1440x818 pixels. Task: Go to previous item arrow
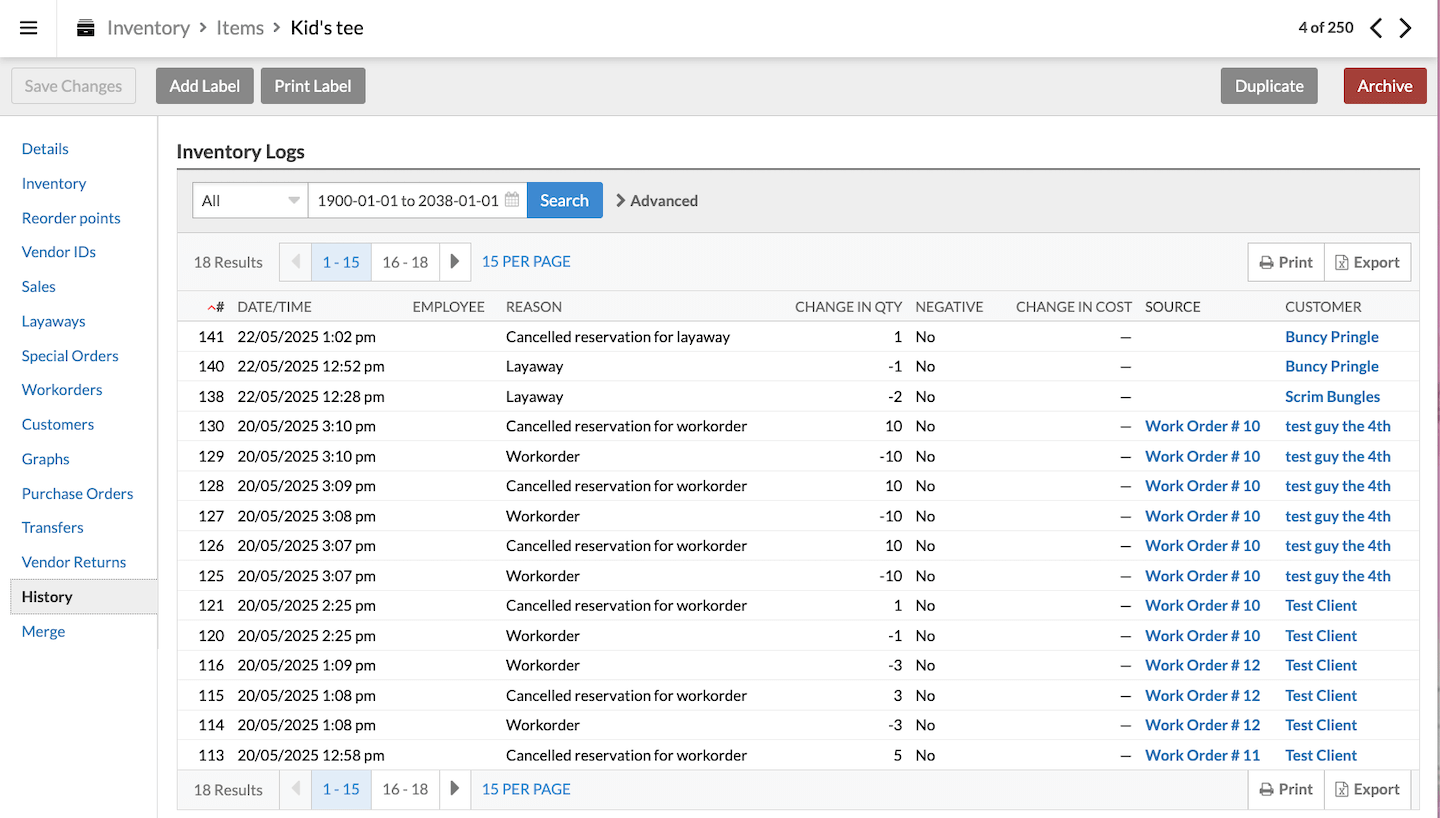coord(1376,28)
